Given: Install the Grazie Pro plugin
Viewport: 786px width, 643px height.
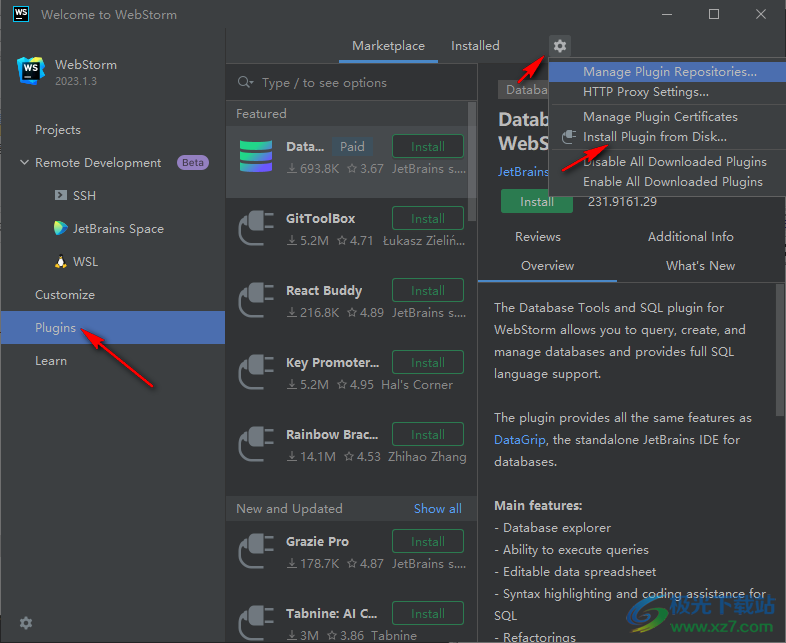Looking at the screenshot, I should 428,541.
